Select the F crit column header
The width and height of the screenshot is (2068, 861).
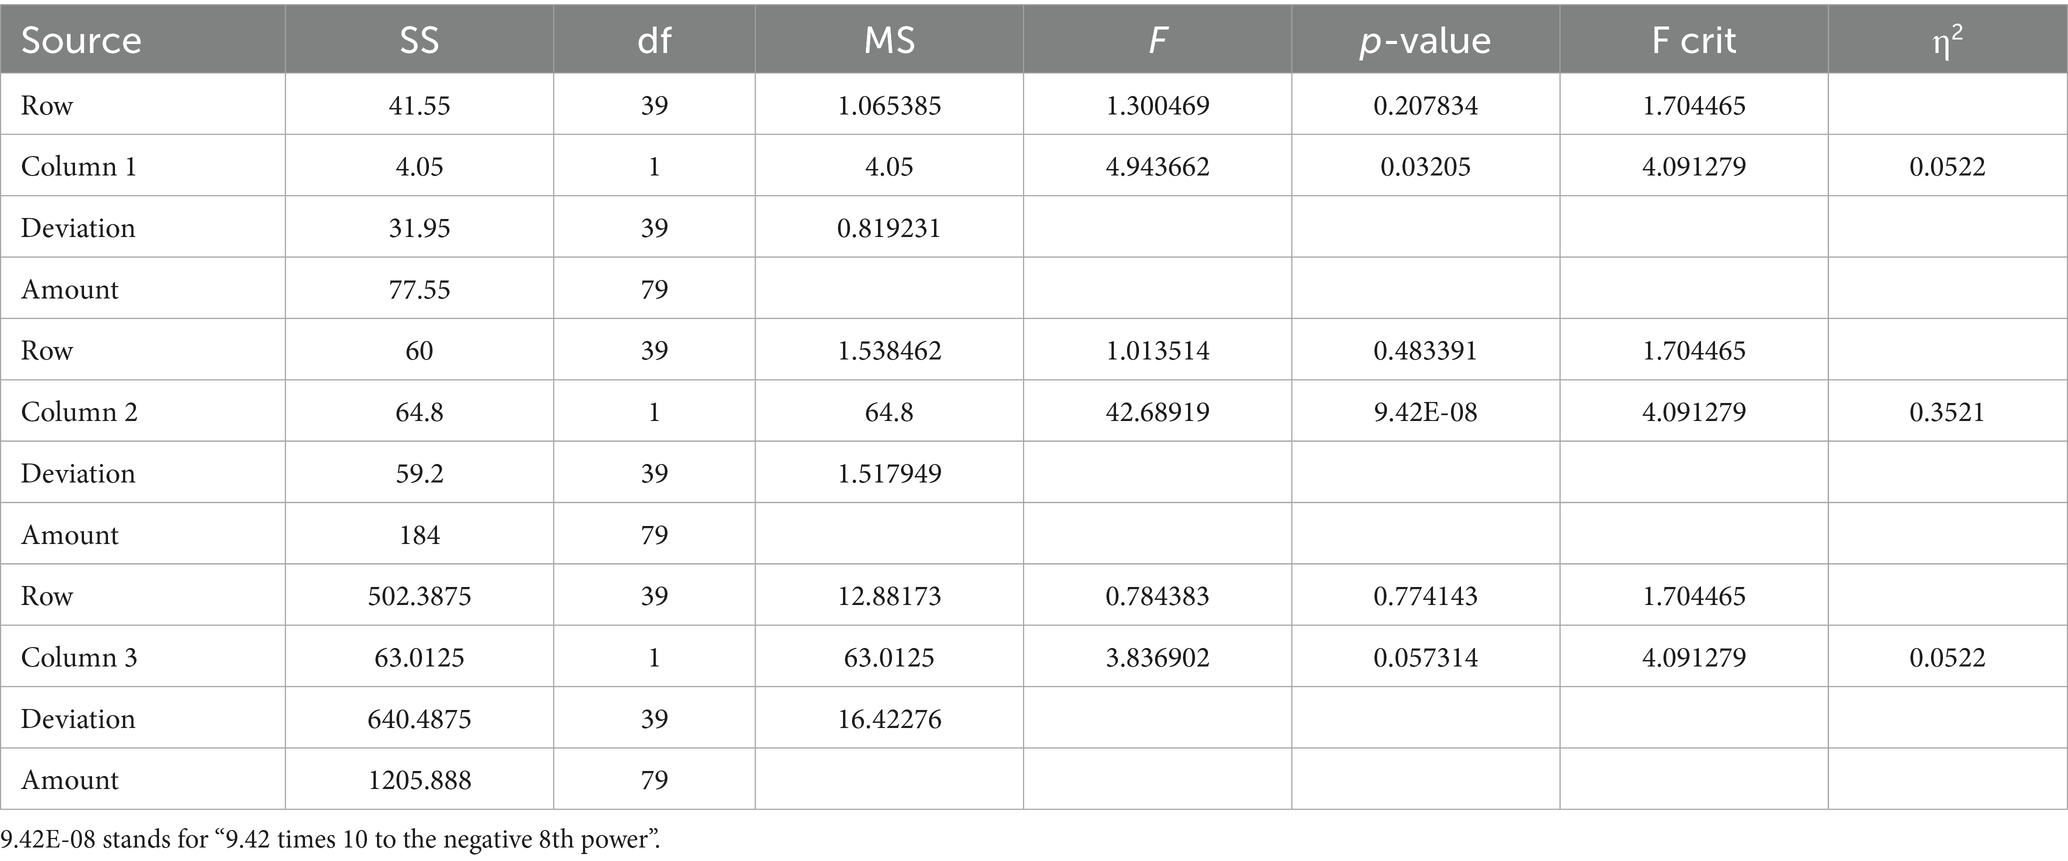pos(1694,40)
